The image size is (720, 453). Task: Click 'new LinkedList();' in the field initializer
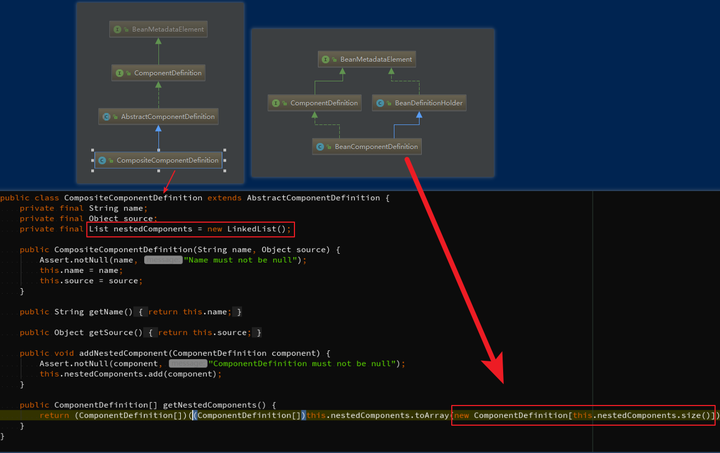coord(249,229)
